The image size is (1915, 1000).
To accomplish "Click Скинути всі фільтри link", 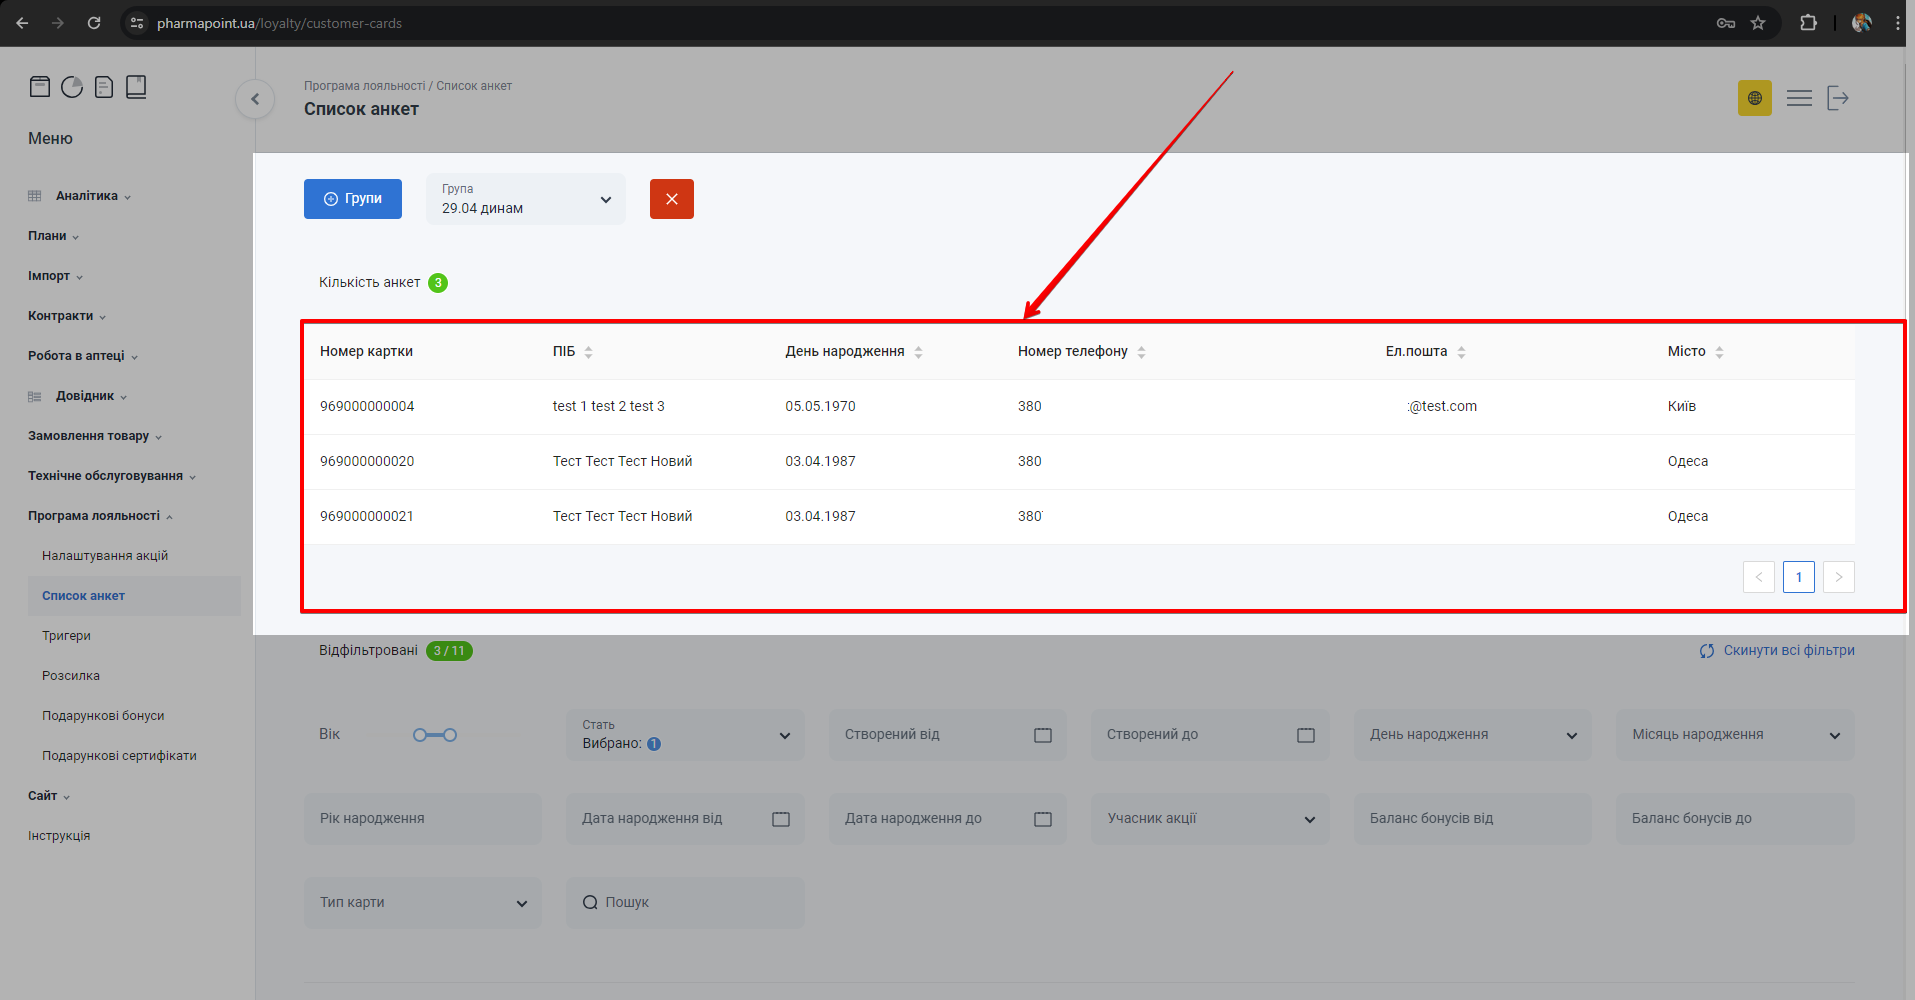I will 1777,651.
